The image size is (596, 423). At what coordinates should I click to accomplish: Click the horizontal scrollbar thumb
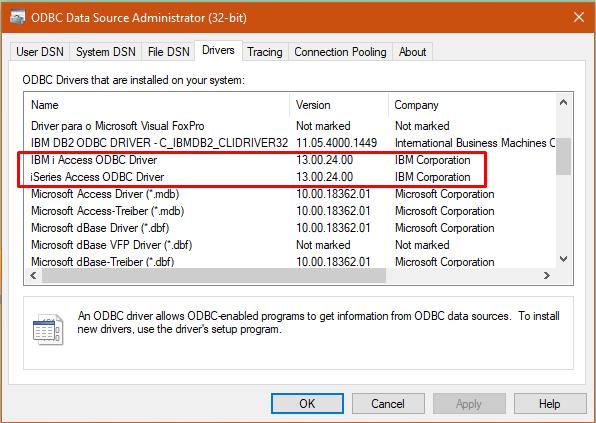click(214, 276)
